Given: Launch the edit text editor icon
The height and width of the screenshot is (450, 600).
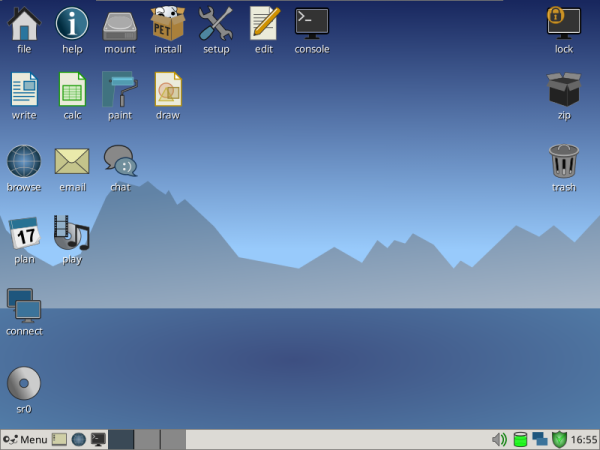Looking at the screenshot, I should coord(264,23).
